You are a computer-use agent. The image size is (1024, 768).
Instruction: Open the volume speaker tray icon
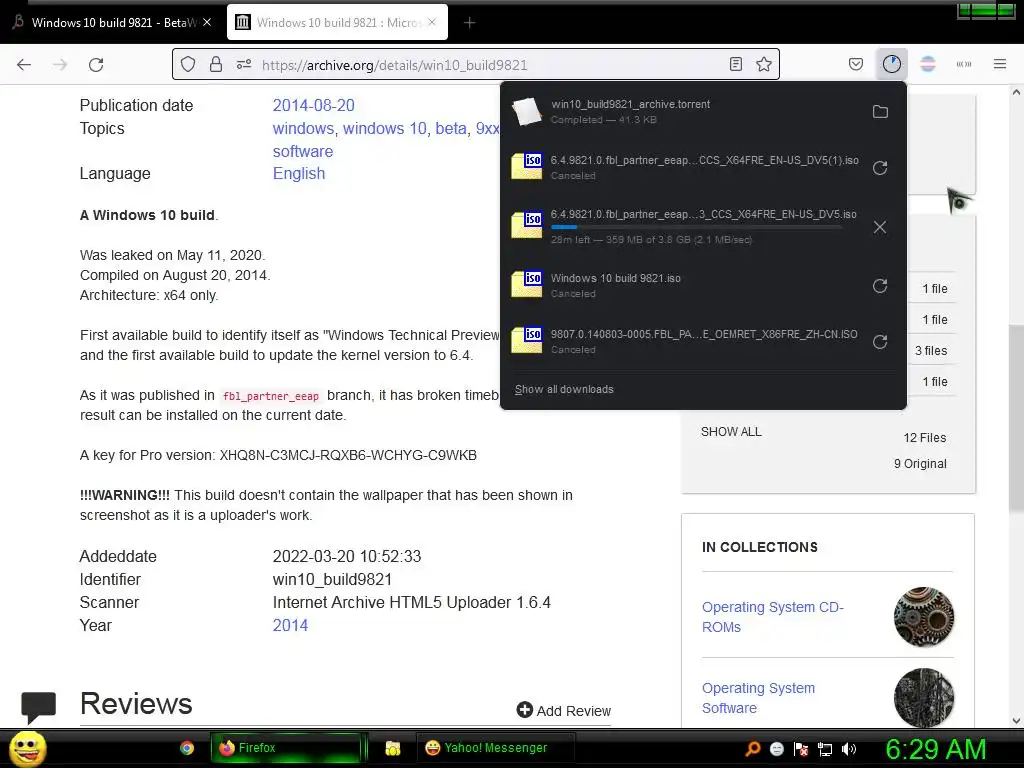coord(849,749)
